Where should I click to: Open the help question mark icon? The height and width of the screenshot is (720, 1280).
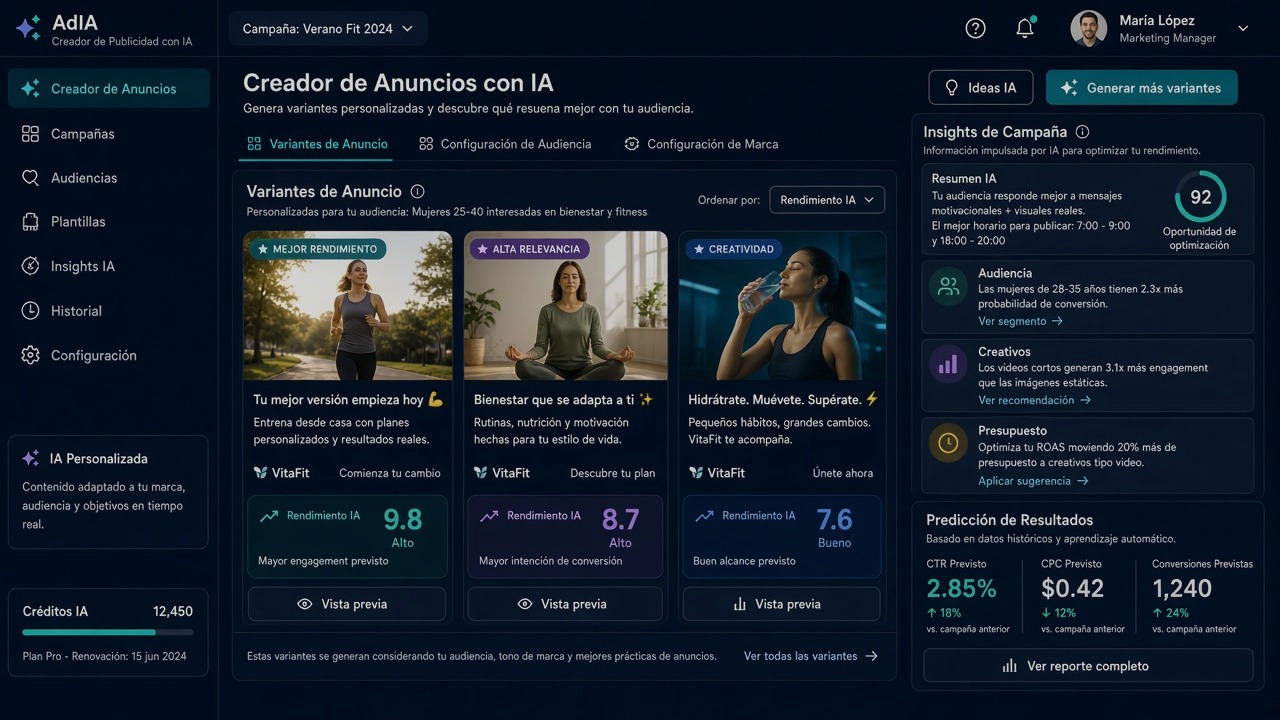(x=975, y=29)
